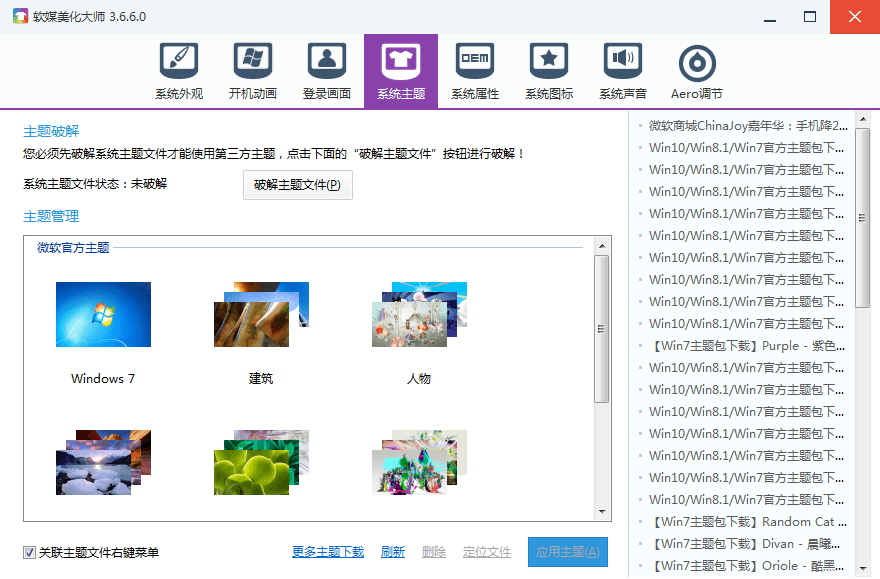Select the Windows 7 theme thumbnail
The height and width of the screenshot is (579, 880).
[103, 315]
